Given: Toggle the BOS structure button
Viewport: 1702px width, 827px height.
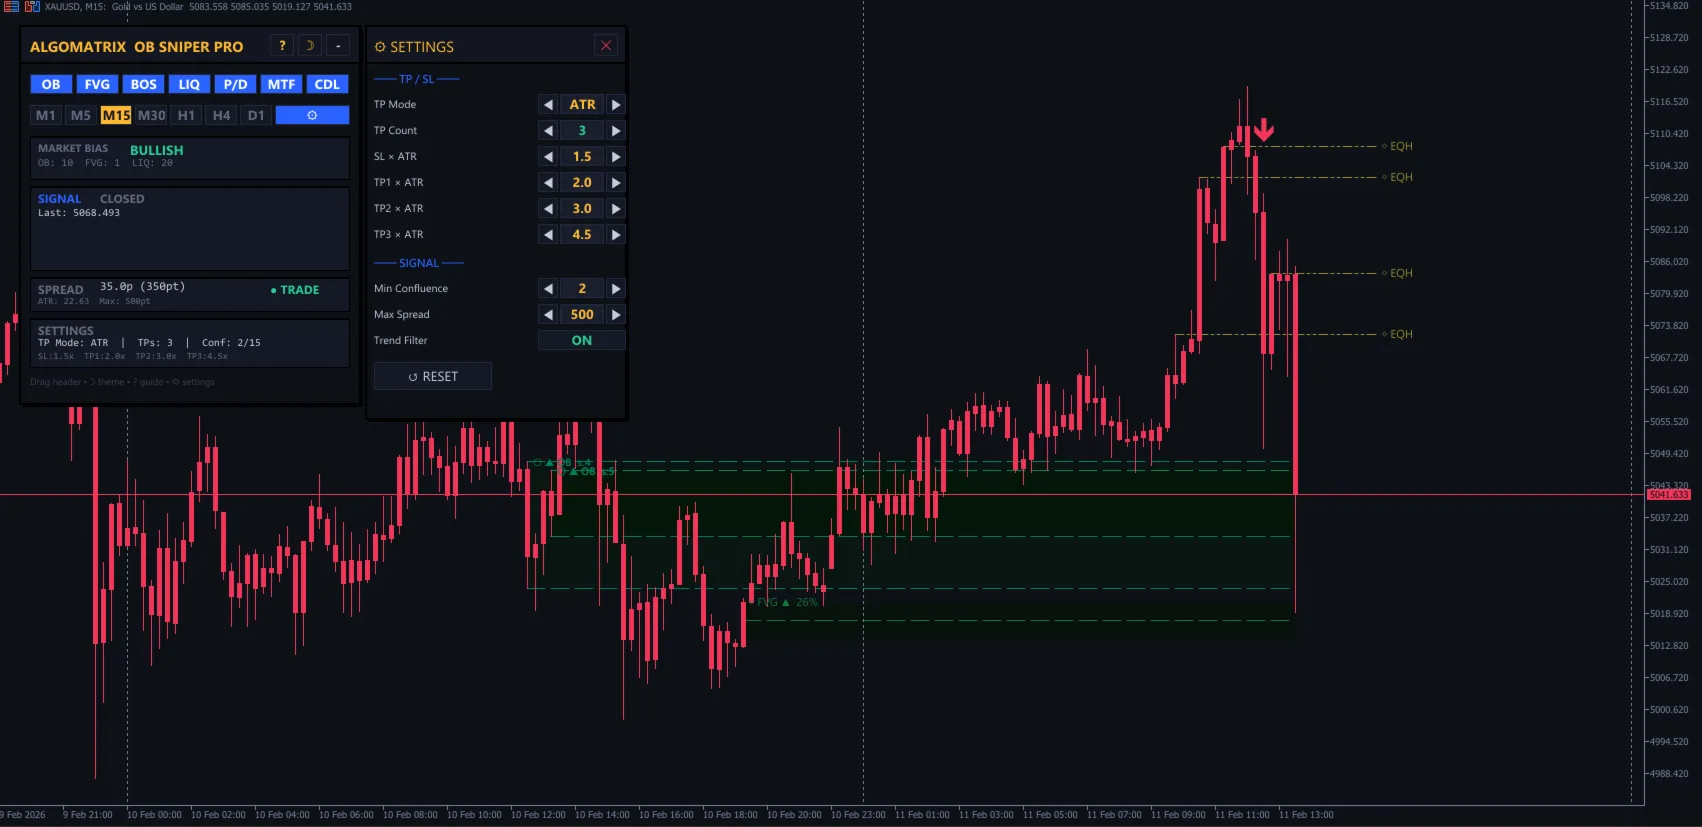Looking at the screenshot, I should tap(143, 84).
